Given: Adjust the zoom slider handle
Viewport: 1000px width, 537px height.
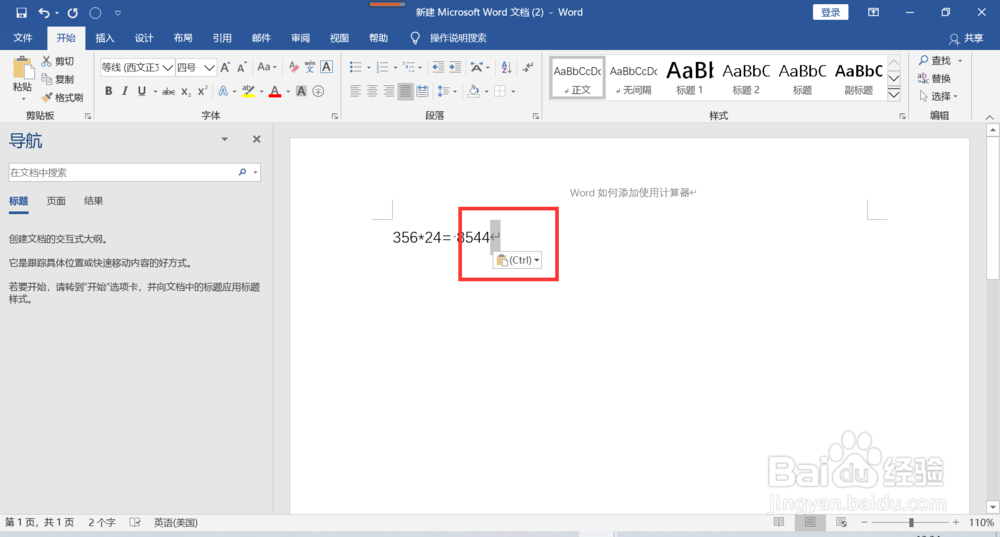Looking at the screenshot, I should (x=911, y=522).
